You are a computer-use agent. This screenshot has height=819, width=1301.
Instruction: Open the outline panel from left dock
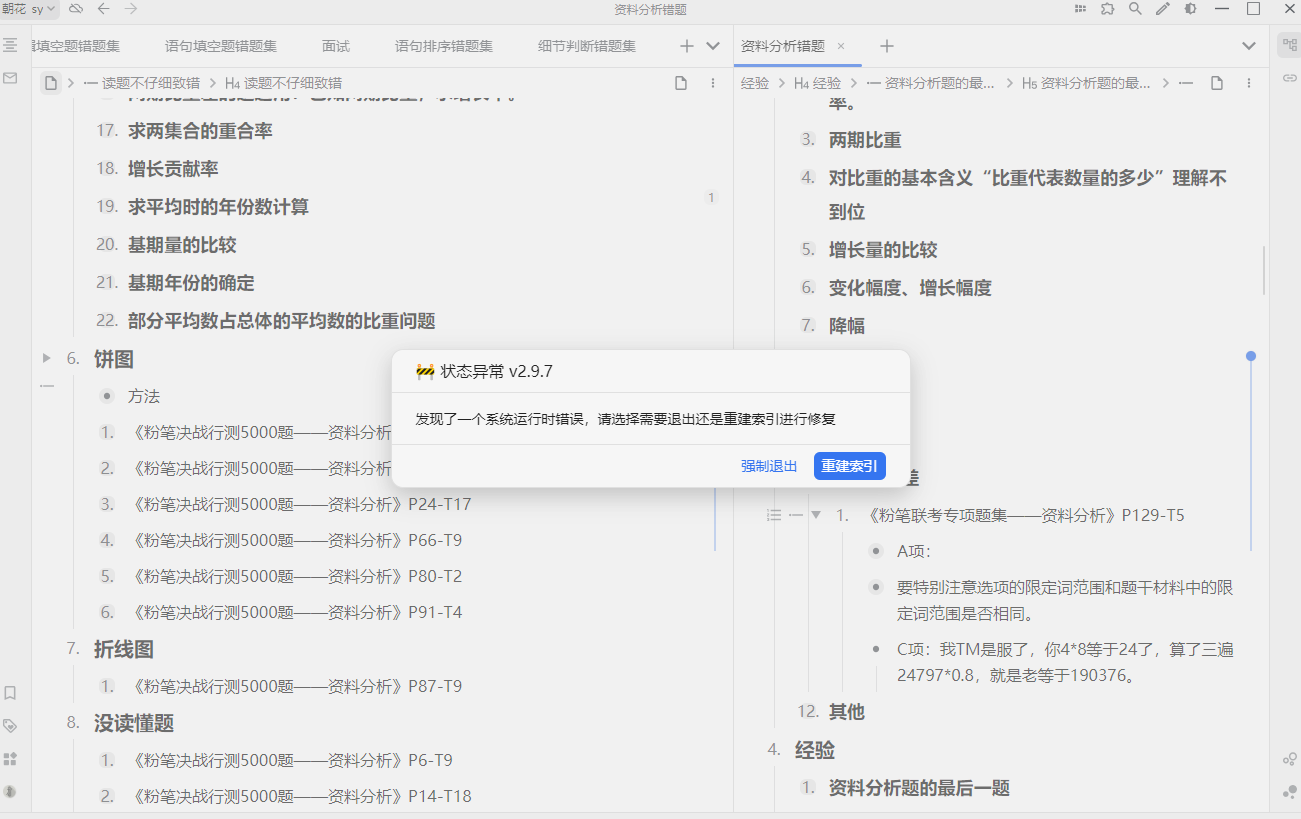coord(10,46)
